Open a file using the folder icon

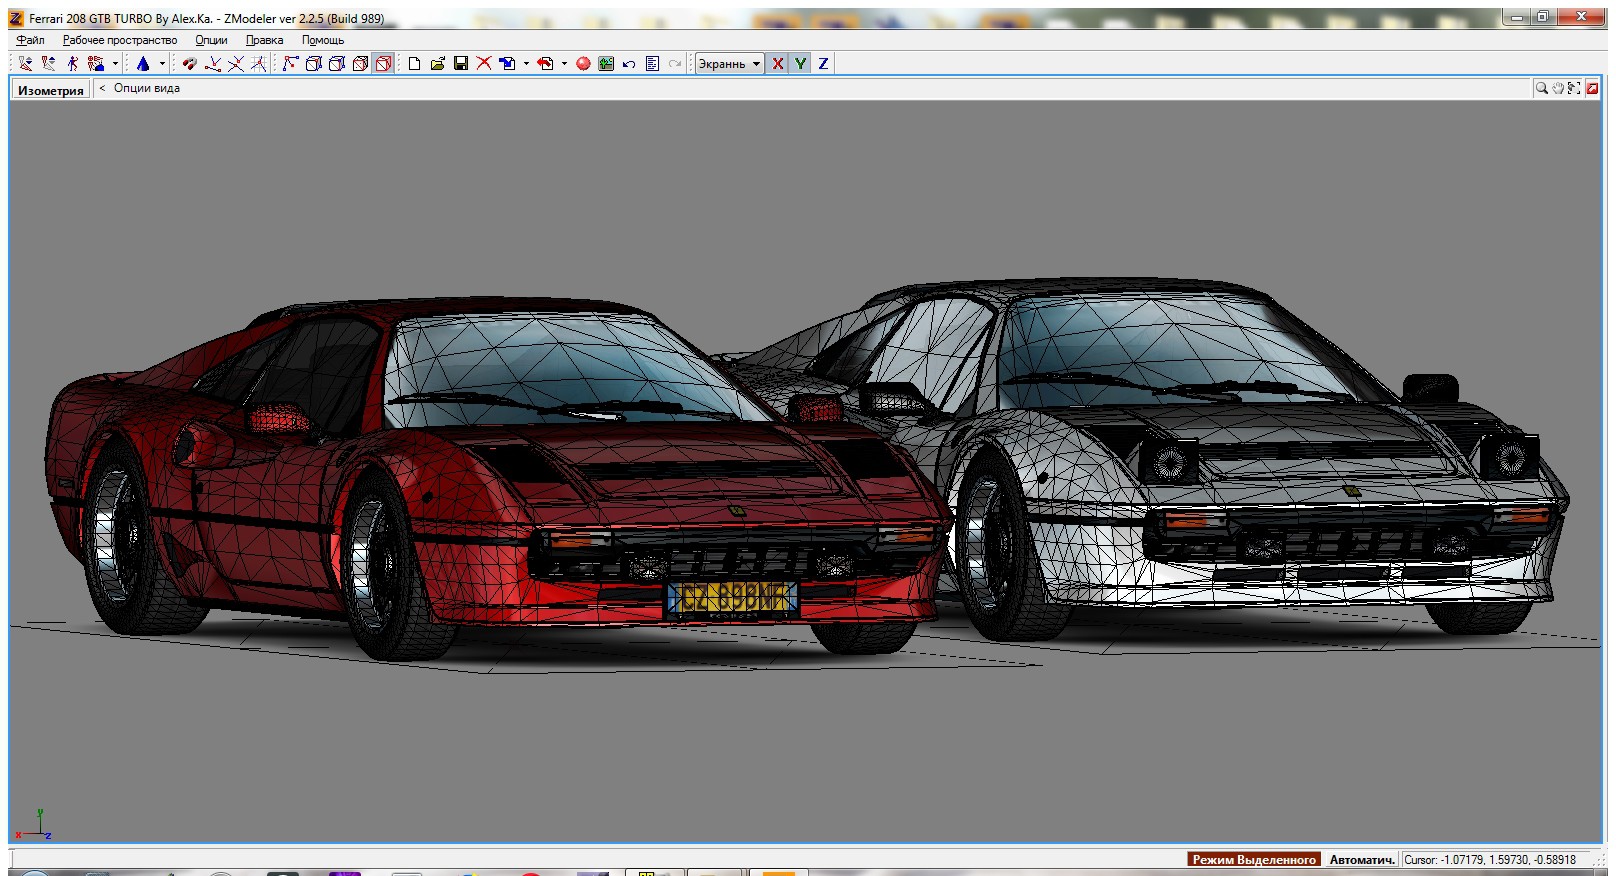point(437,64)
